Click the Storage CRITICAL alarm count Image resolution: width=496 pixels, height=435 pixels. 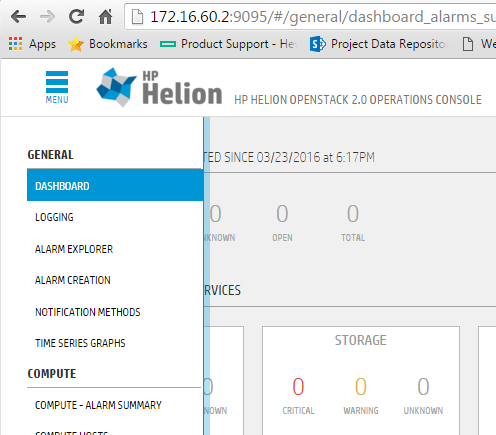[x=298, y=387]
